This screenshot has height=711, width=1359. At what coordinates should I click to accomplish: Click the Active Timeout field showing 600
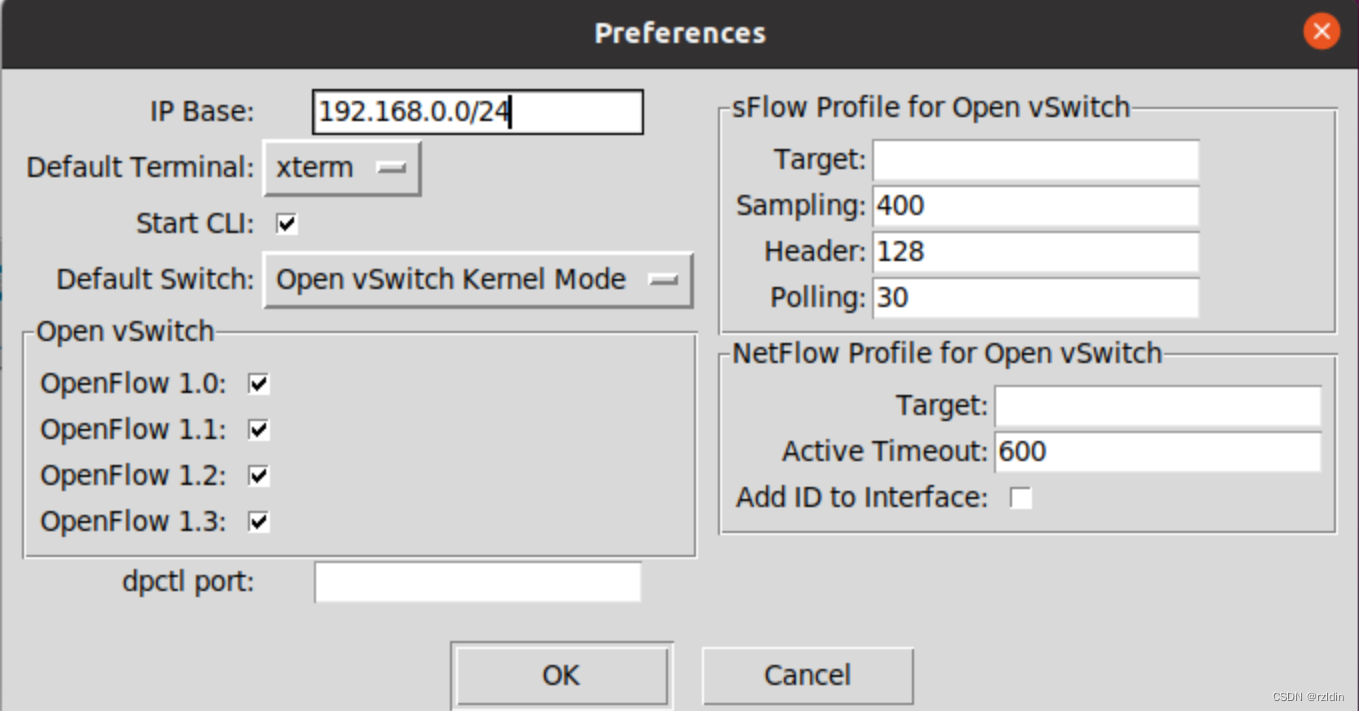click(x=1157, y=452)
